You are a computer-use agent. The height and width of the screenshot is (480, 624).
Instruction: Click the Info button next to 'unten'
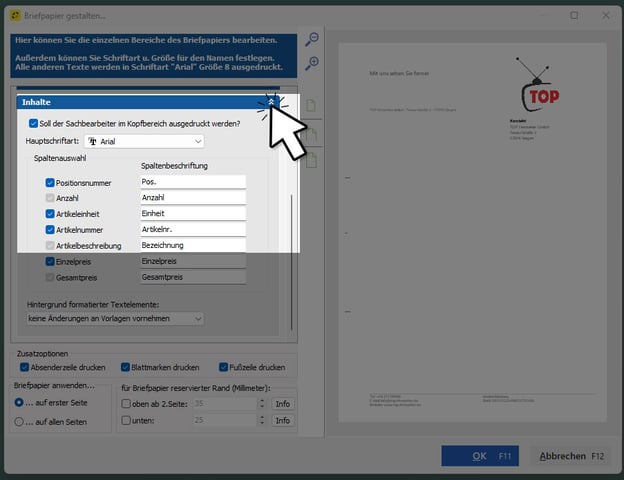click(x=283, y=421)
